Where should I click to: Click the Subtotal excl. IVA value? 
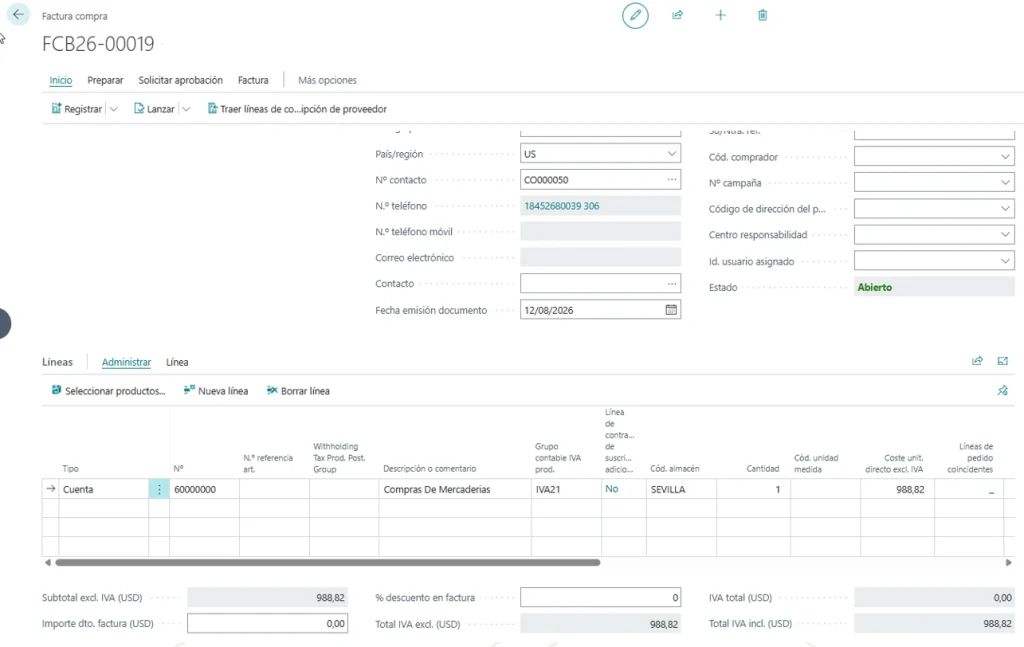[267, 597]
